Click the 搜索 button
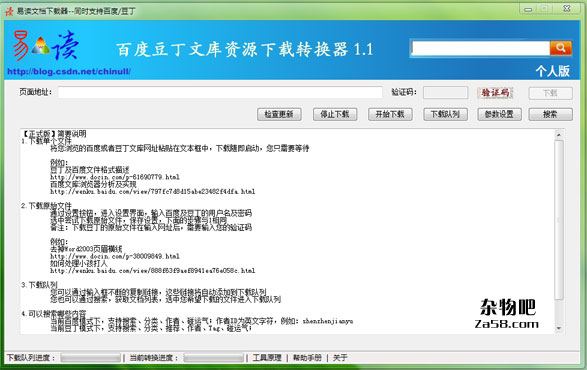This screenshot has height=370, width=587. [x=551, y=114]
